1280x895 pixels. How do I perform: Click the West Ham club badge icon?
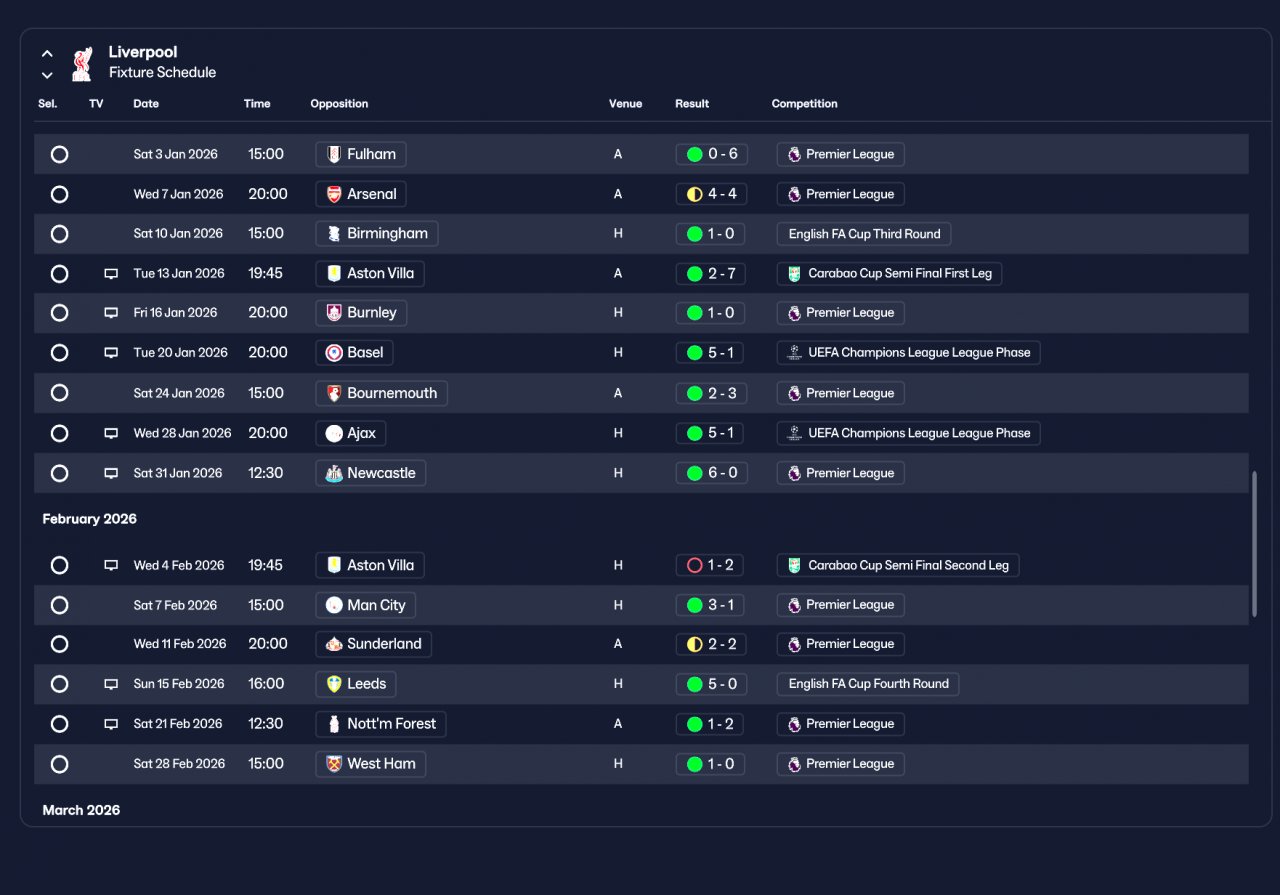pos(334,764)
